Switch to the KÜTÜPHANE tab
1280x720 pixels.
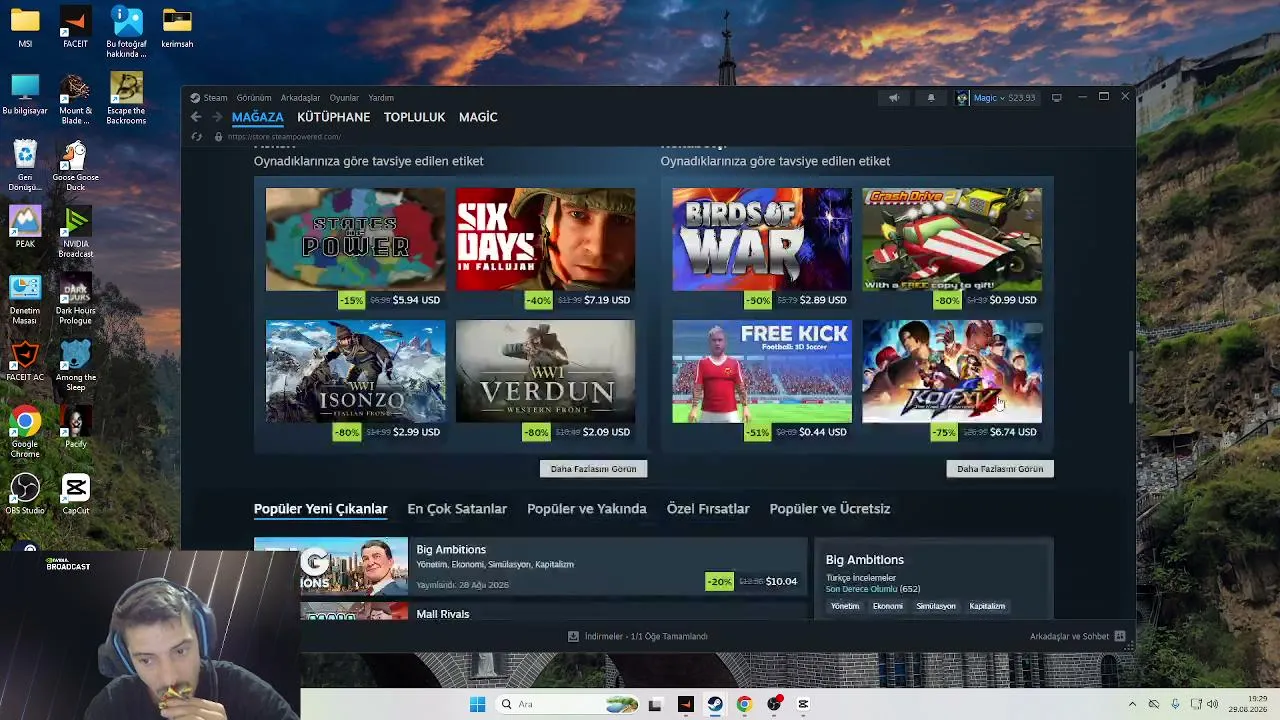[334, 117]
